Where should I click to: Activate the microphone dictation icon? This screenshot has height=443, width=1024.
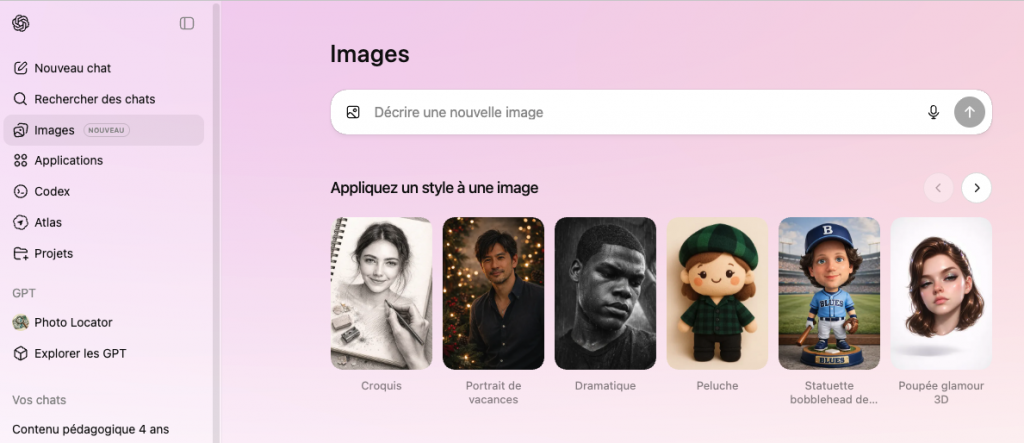[x=933, y=113]
